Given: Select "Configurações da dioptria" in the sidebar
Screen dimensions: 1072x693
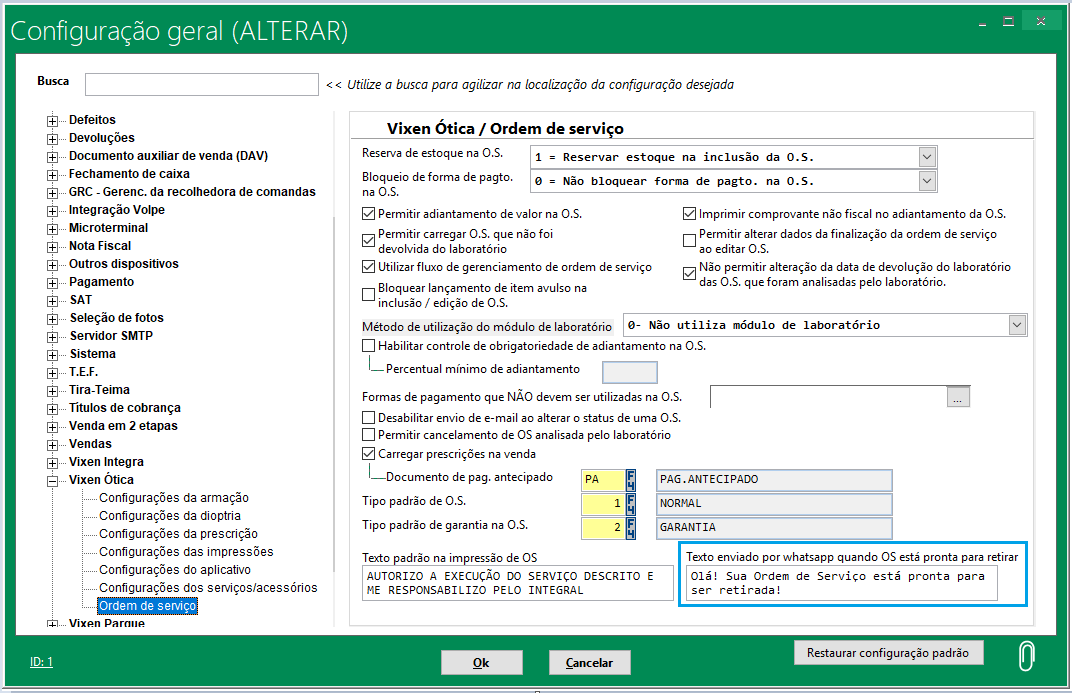Looking at the screenshot, I should 167,515.
